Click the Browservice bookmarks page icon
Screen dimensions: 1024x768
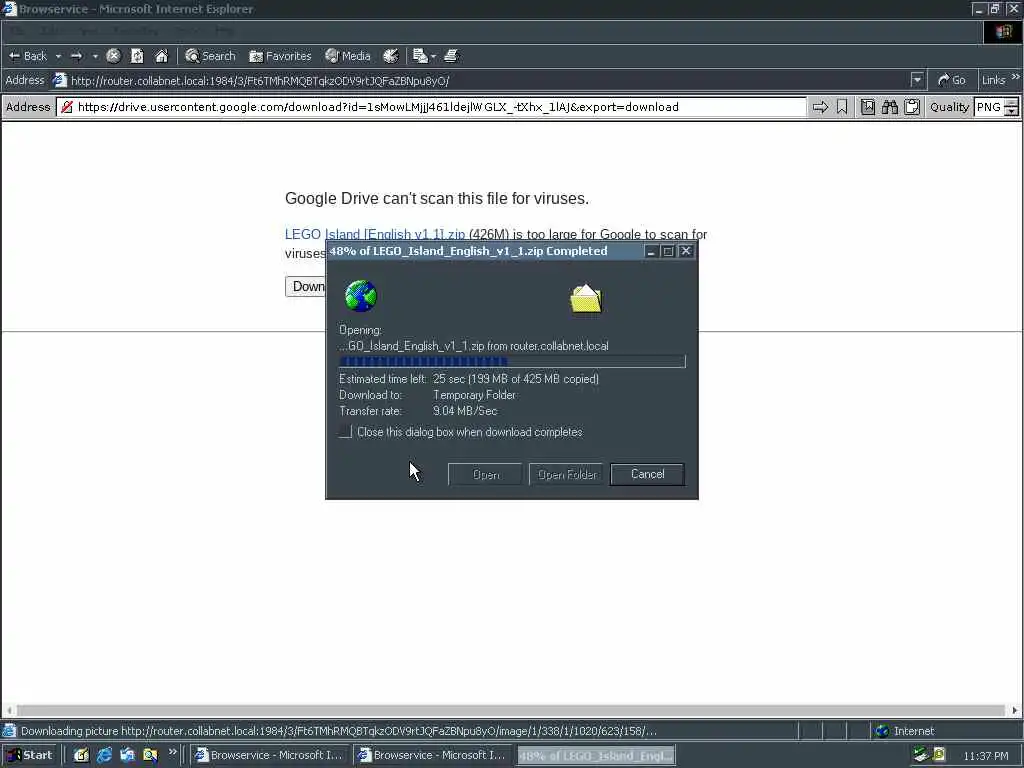click(x=867, y=107)
